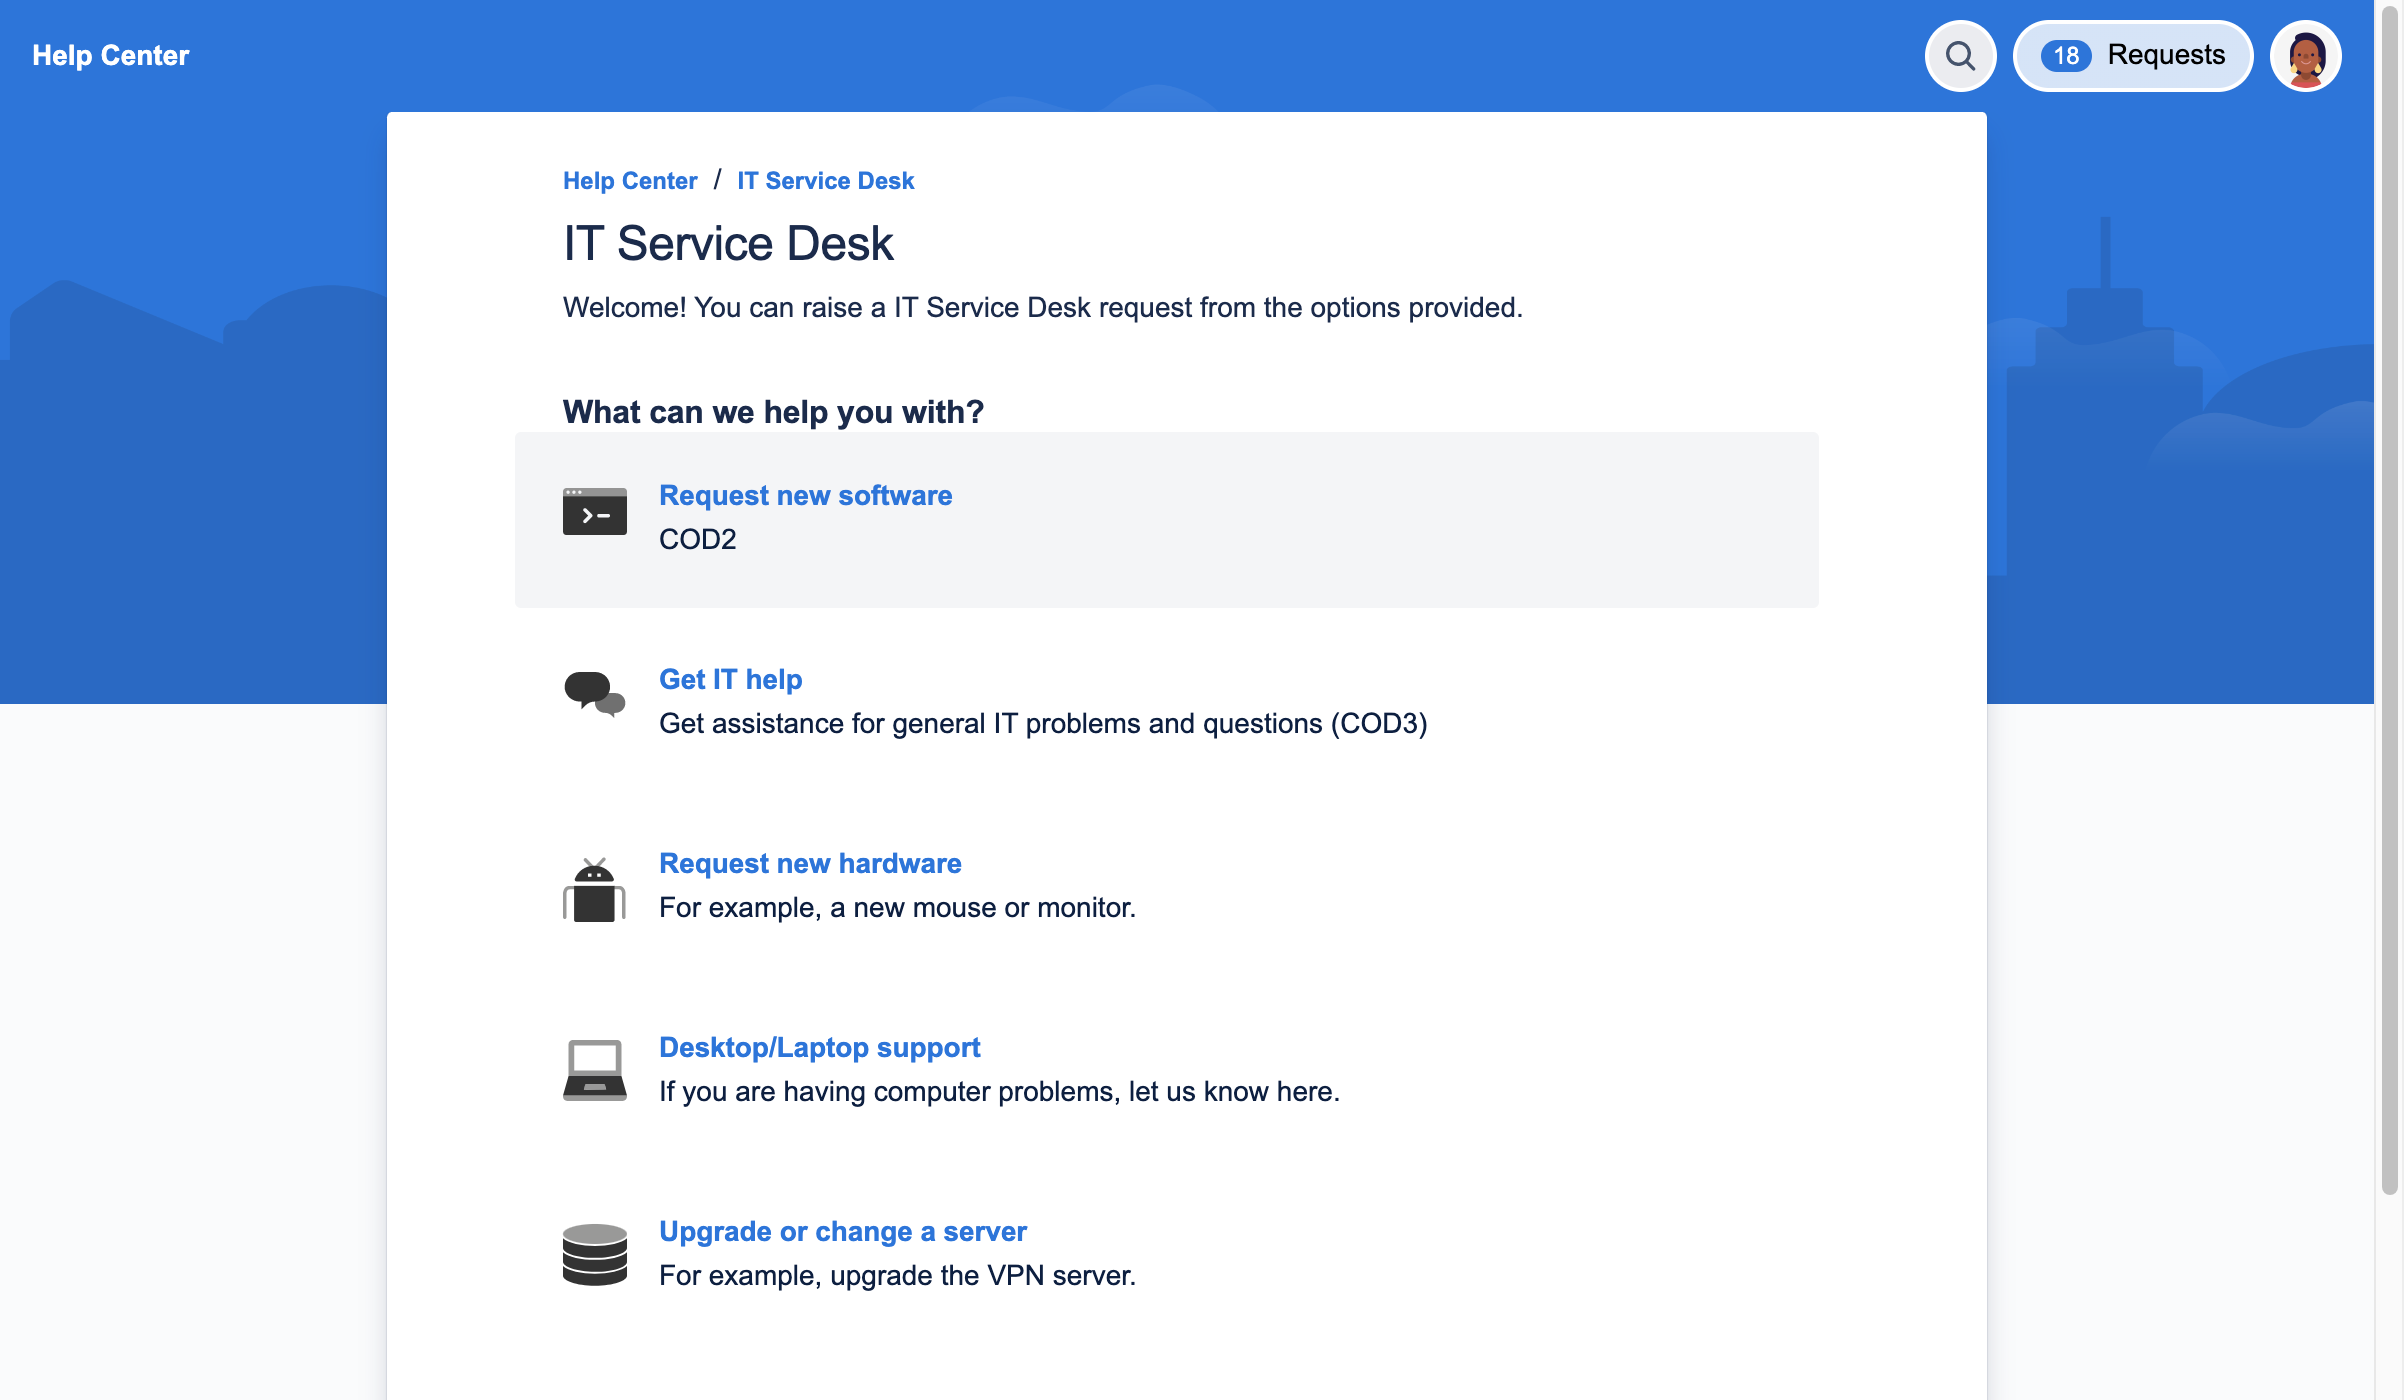Click the laptop/desktop support icon
This screenshot has height=1400, width=2404.
tap(595, 1067)
